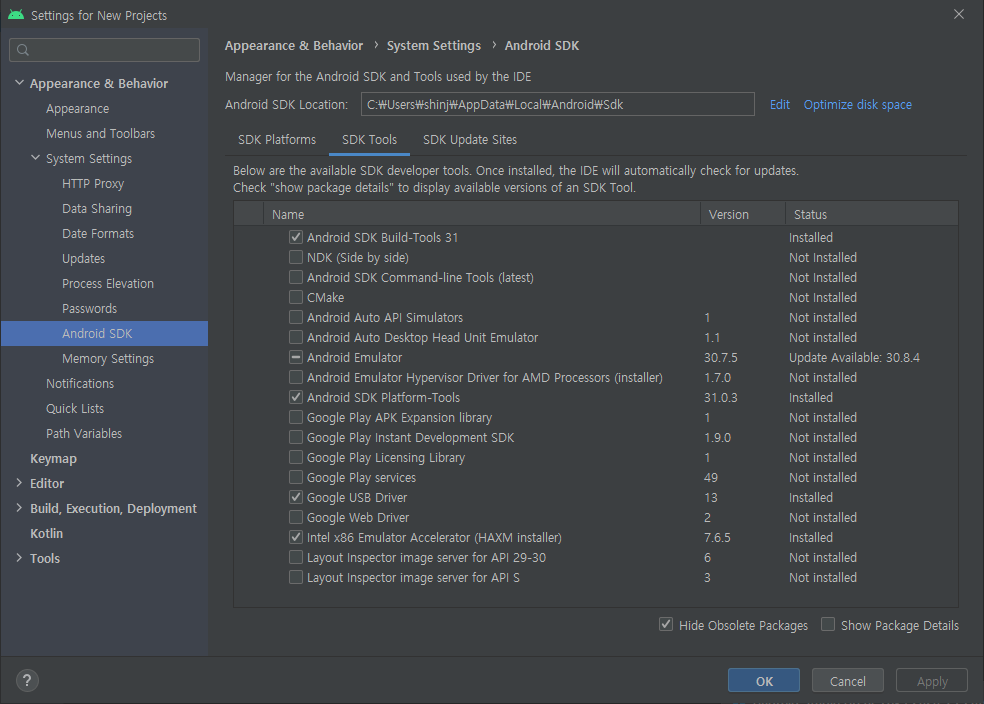Select Appearance in settings tree
The height and width of the screenshot is (704, 984).
point(77,109)
